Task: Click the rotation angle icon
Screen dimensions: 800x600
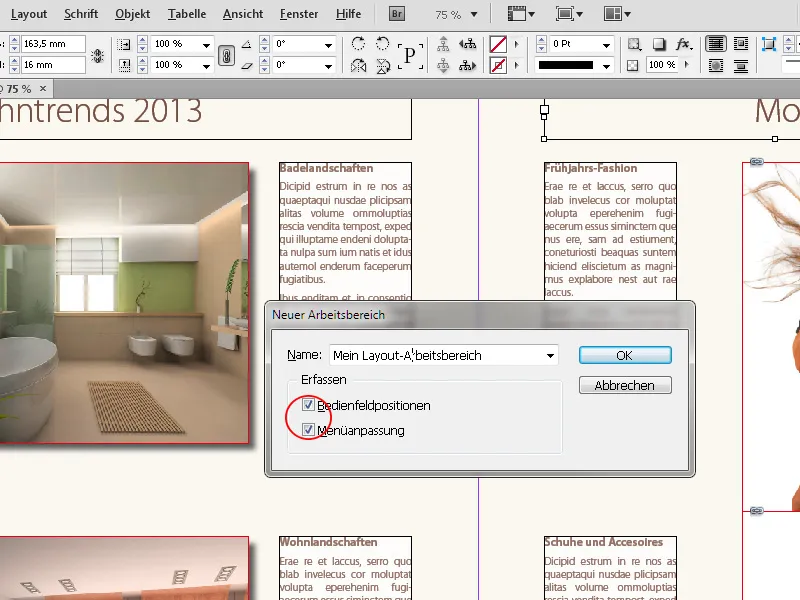Action: [246, 44]
